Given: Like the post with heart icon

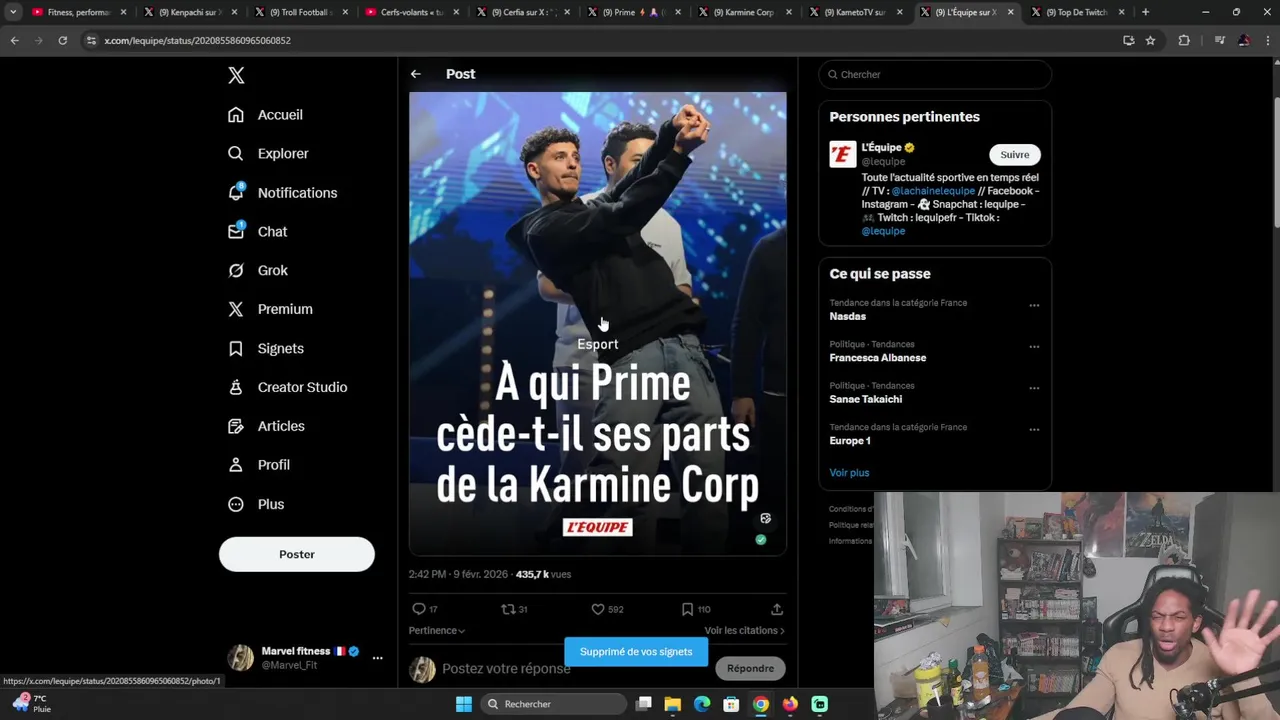Looking at the screenshot, I should coord(598,609).
